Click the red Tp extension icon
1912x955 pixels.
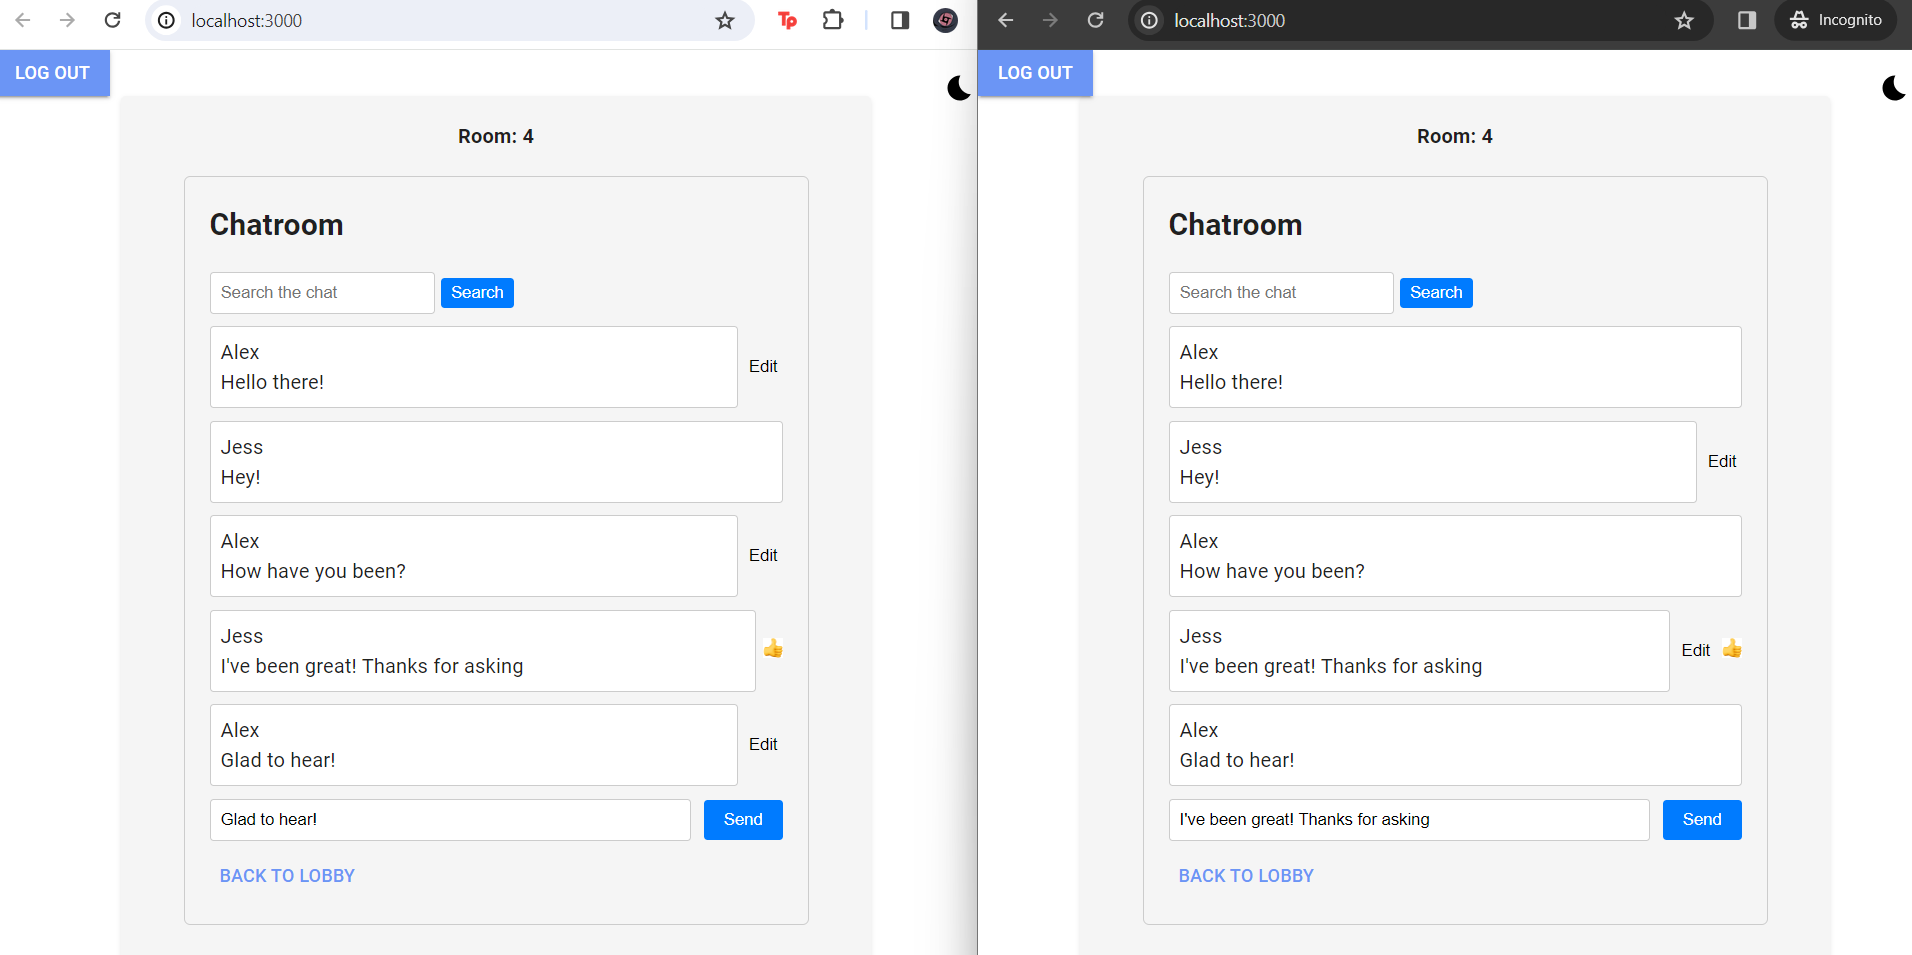click(x=788, y=20)
